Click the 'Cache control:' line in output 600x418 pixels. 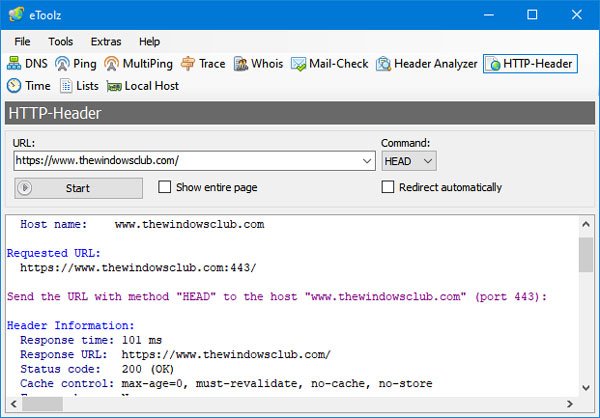point(226,384)
